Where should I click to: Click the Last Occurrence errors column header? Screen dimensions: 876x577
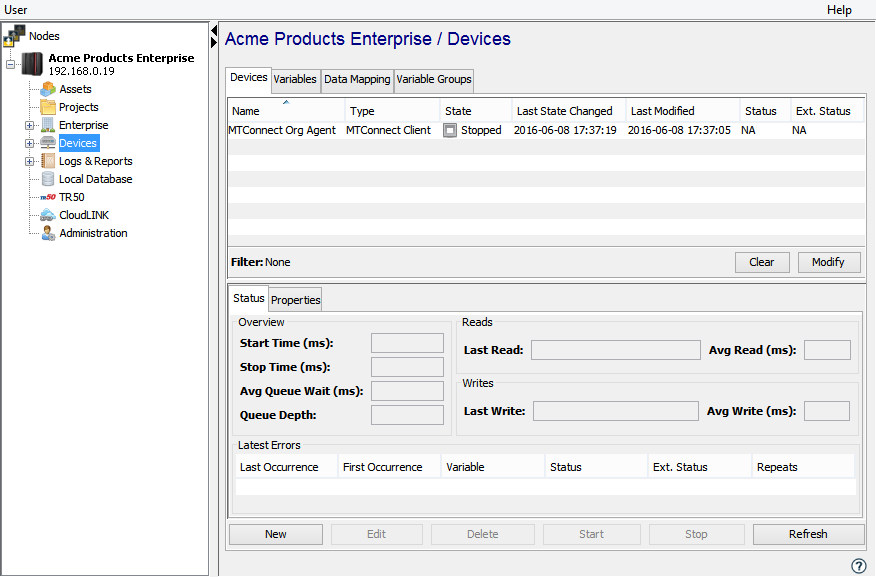(x=287, y=467)
